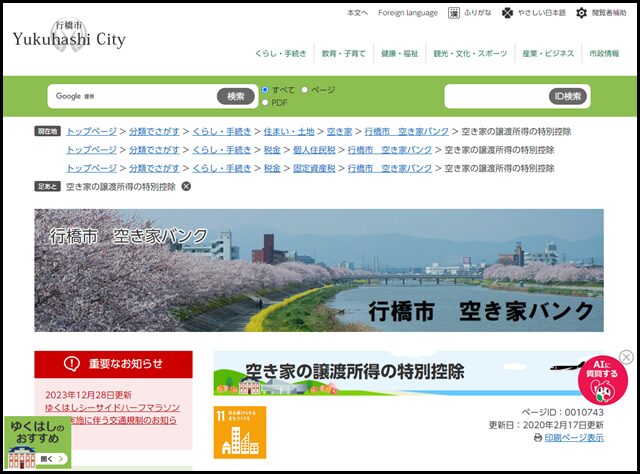Click the ID検索 button

tap(567, 96)
